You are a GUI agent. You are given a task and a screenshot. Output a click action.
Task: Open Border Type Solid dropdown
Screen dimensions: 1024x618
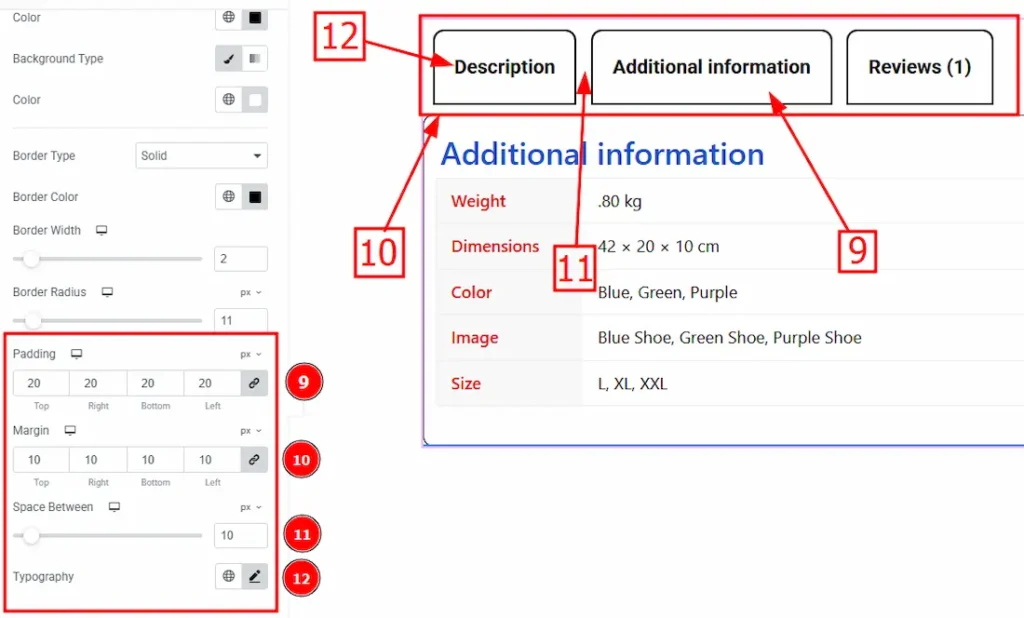point(202,155)
